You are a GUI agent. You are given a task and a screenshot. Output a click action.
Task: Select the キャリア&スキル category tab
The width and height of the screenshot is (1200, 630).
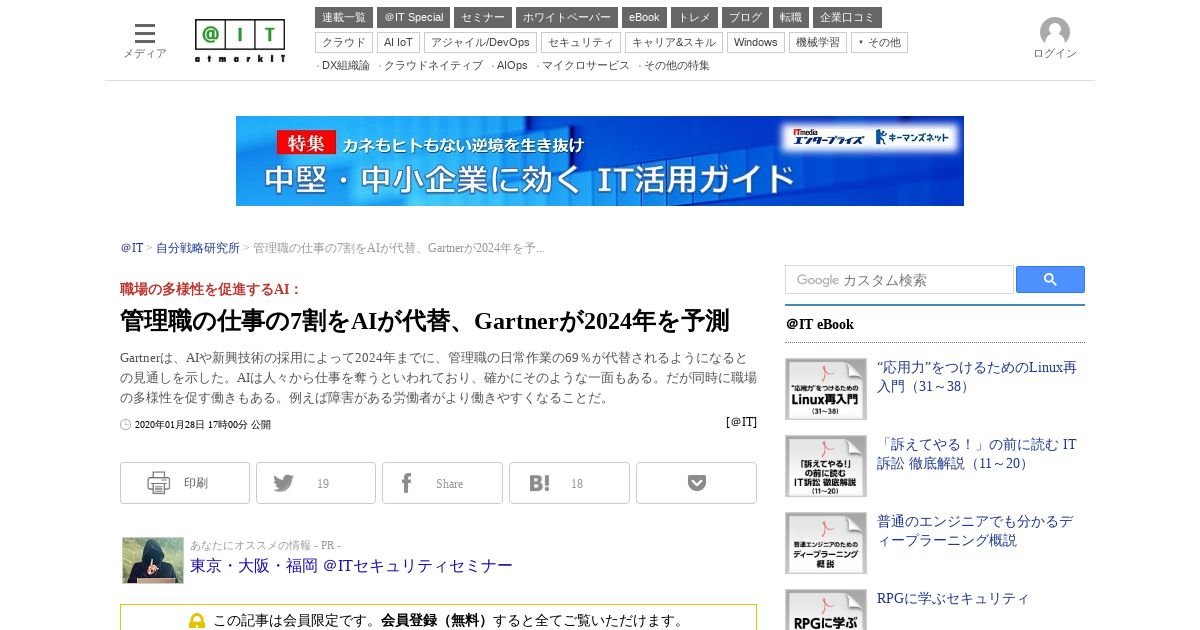[674, 42]
